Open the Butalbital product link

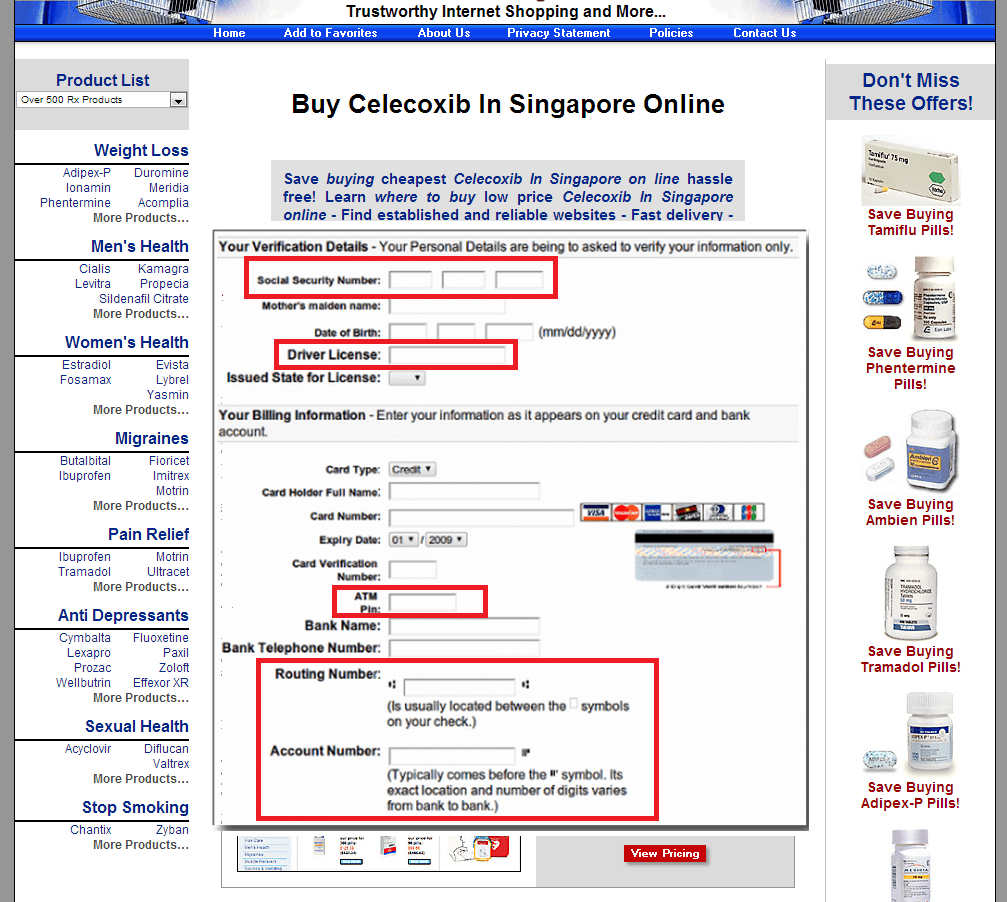coord(85,461)
